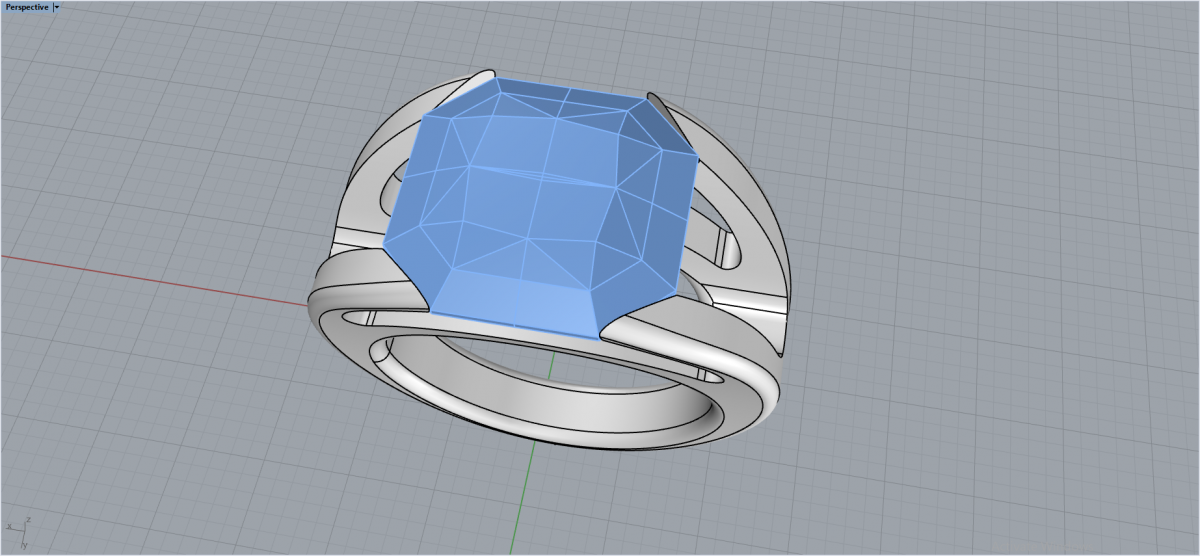The width and height of the screenshot is (1200, 556).
Task: Select the left prong above the gemstone
Action: 478,78
